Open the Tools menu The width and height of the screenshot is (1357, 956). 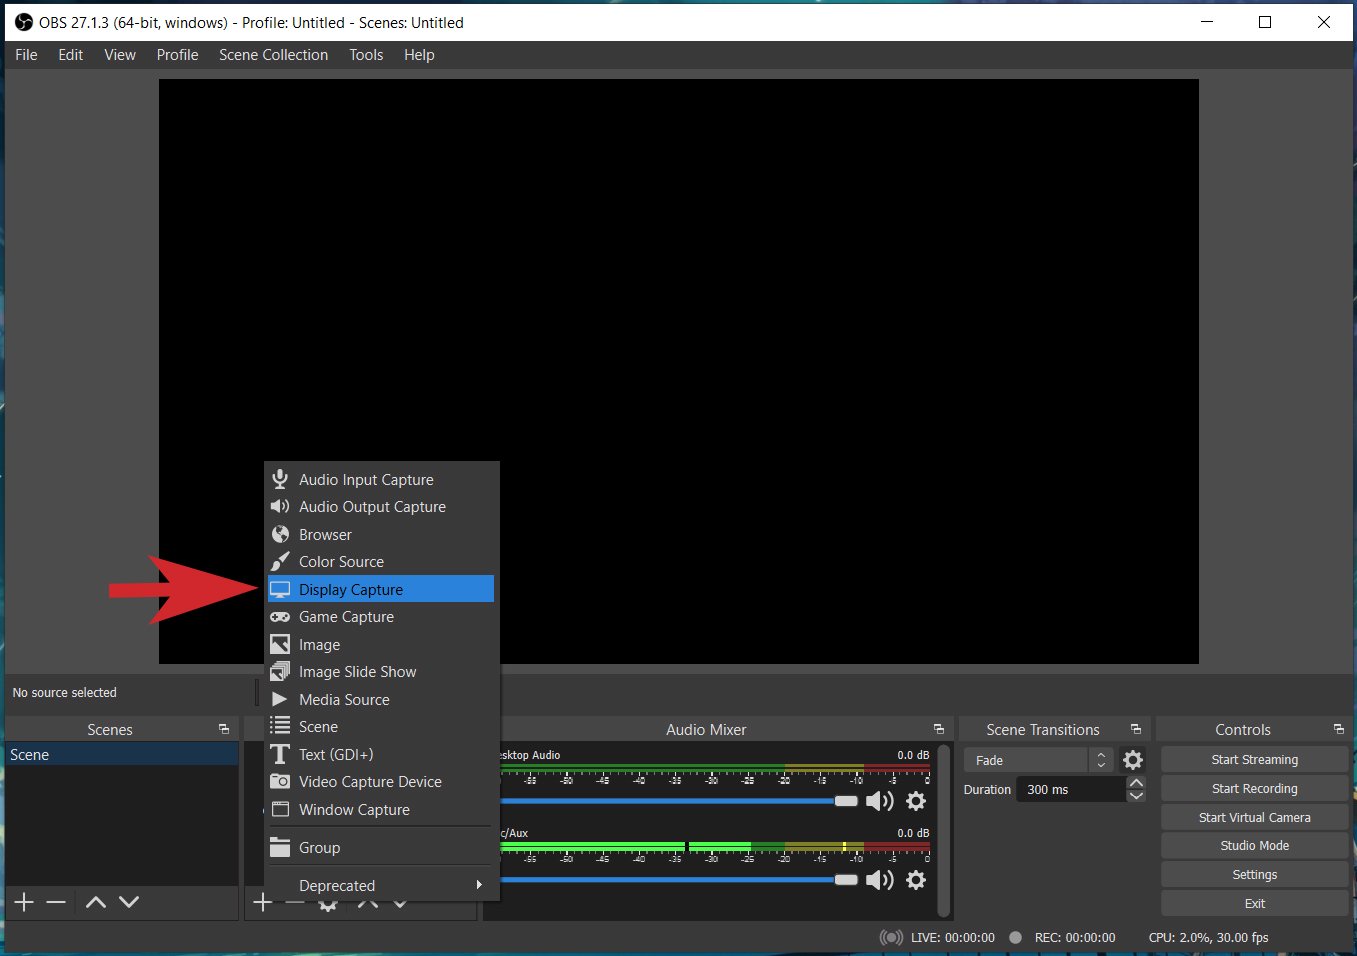click(365, 55)
